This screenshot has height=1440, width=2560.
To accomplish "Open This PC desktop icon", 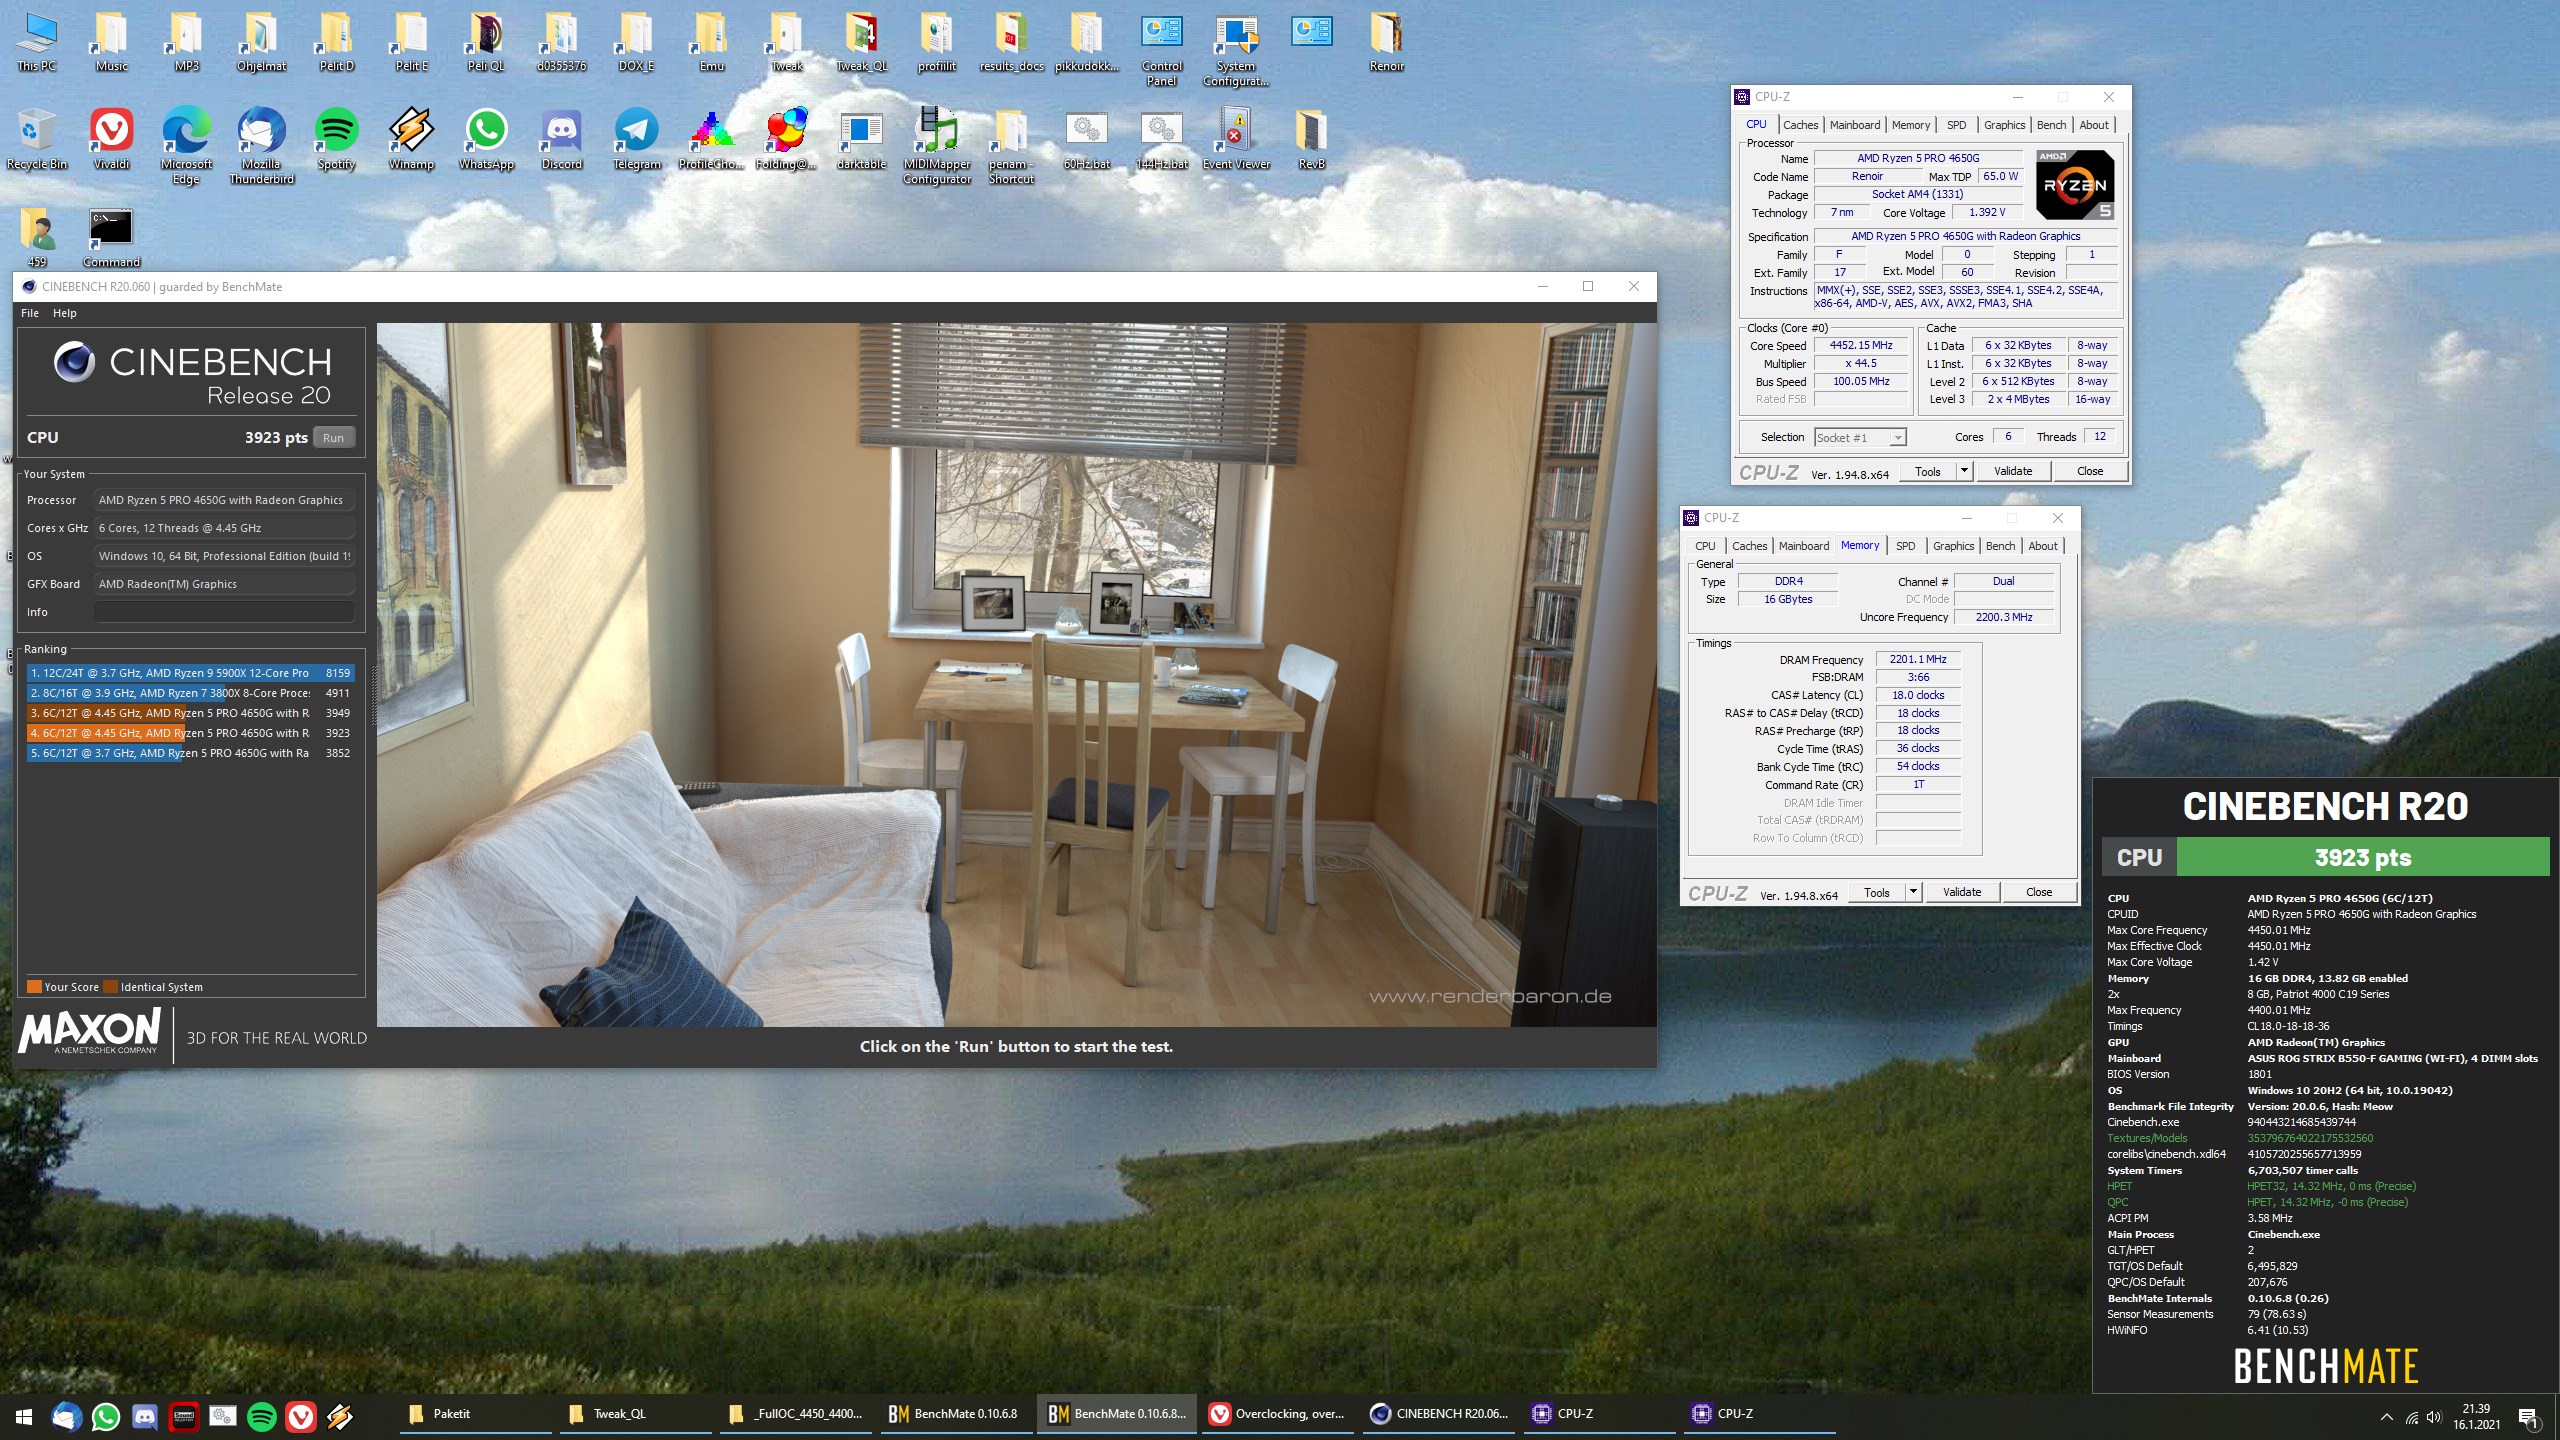I will (37, 42).
